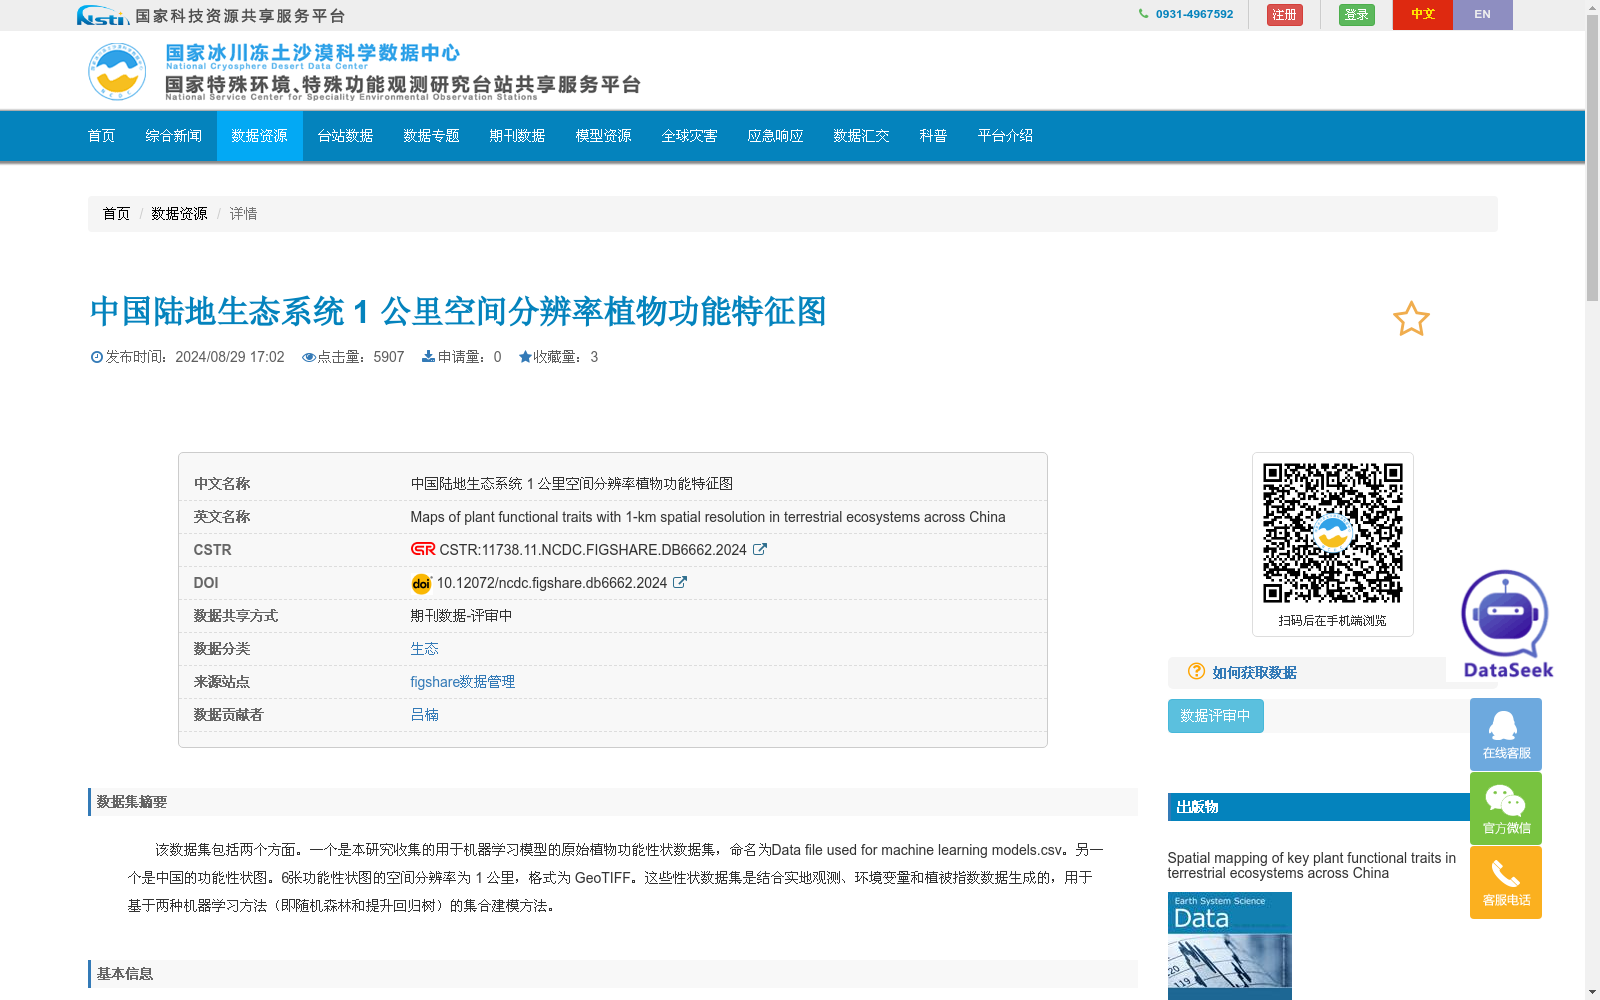Click the 登录 login button
This screenshot has height=1000, width=1600.
(1357, 15)
